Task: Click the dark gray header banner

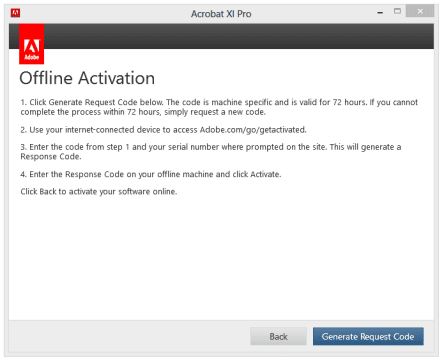Action: 239,36
